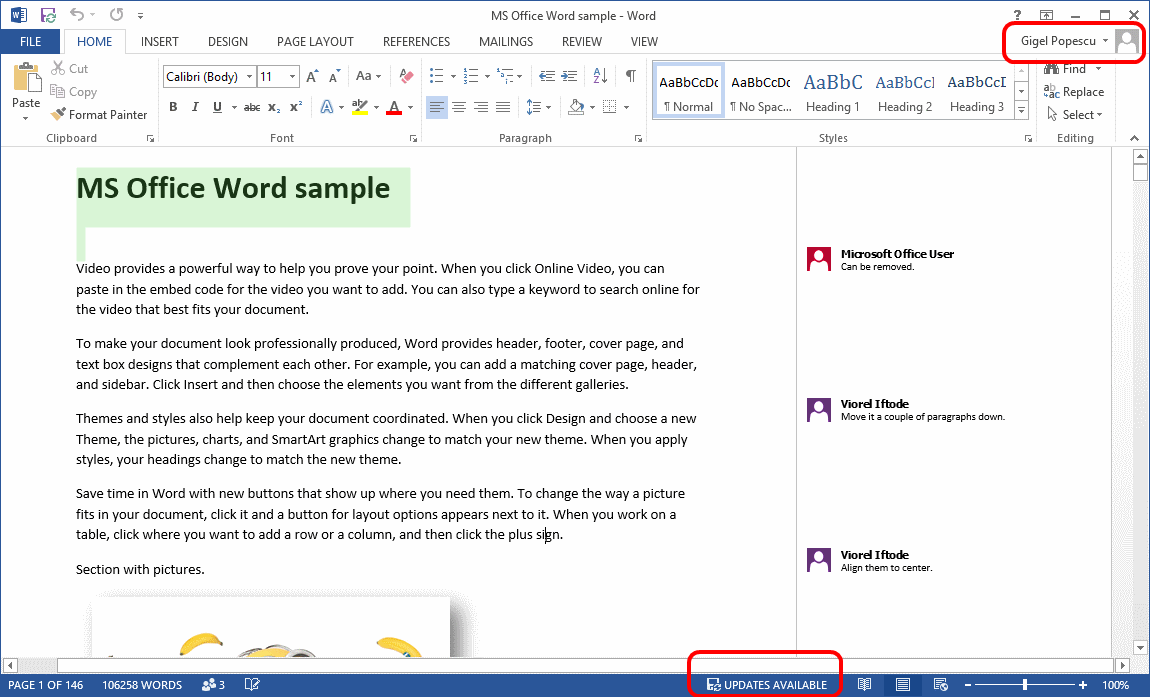Click the zoom in plus button
Viewport: 1150px width, 697px height.
click(1083, 685)
